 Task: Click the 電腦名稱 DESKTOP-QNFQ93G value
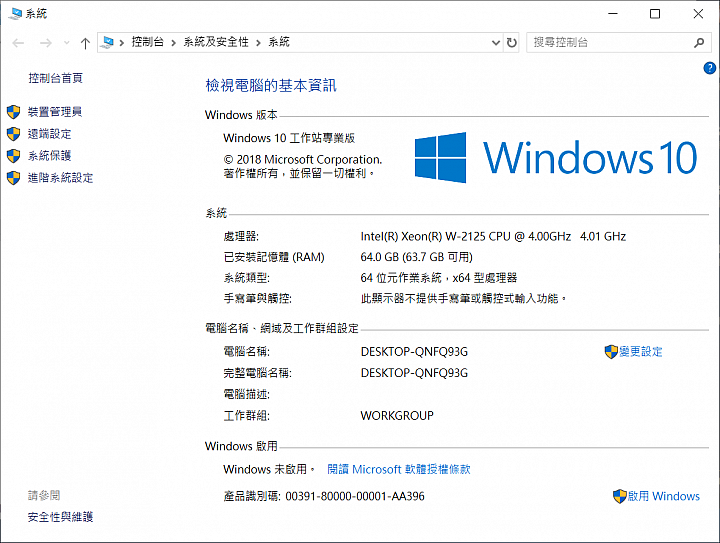(x=414, y=352)
